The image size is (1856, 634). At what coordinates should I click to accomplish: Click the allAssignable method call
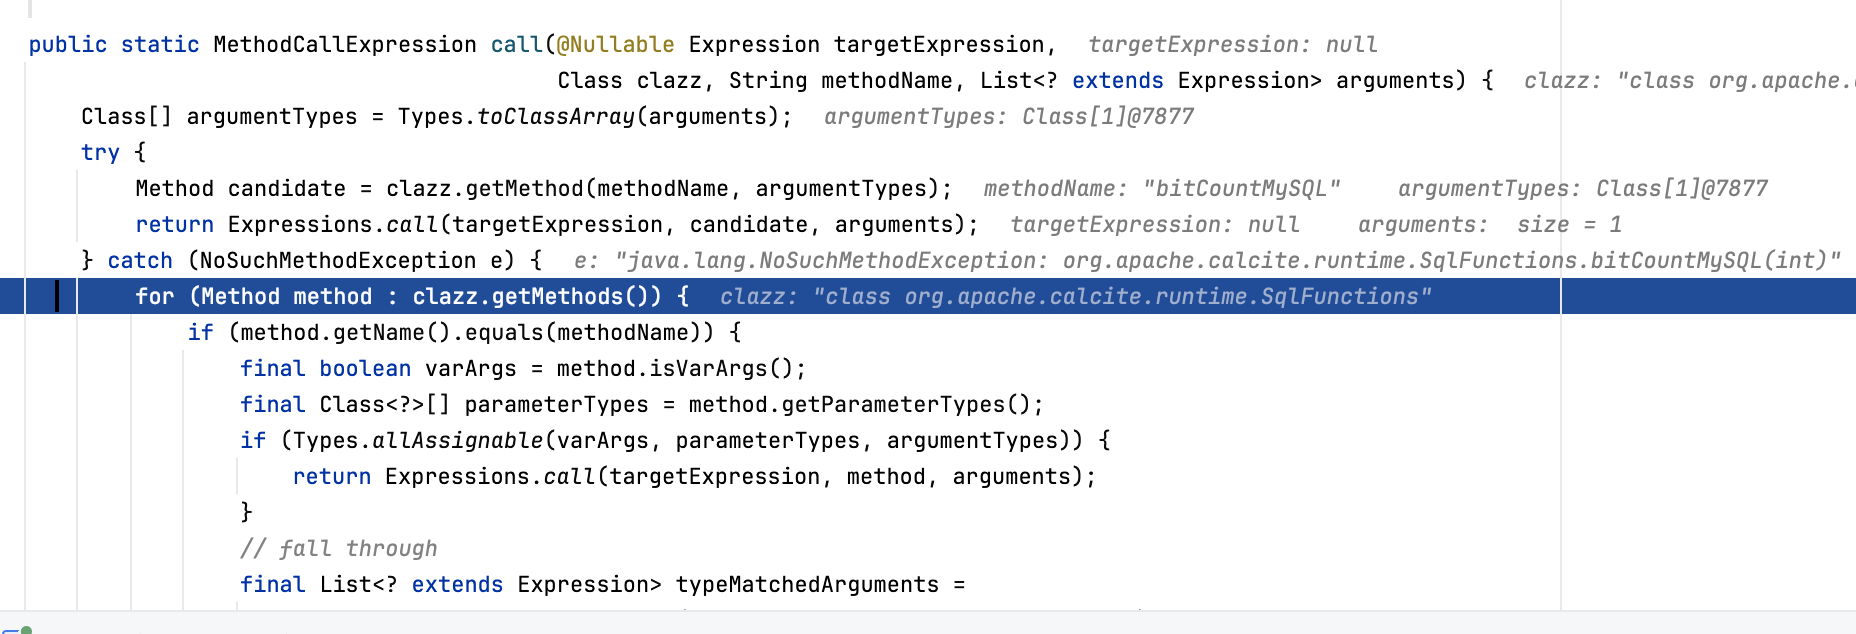(457, 441)
